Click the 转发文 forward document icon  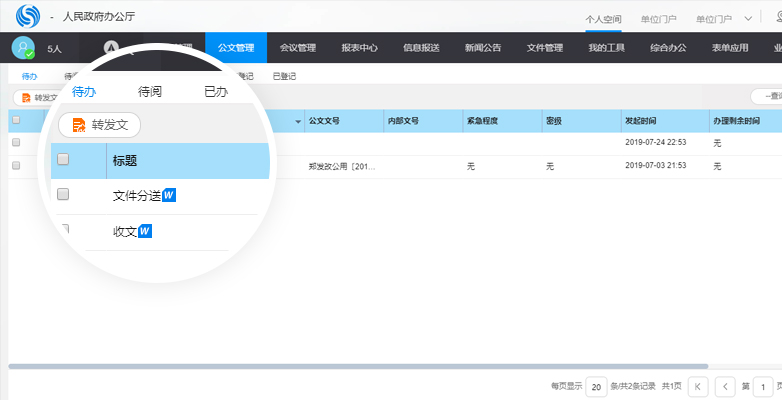click(x=79, y=125)
